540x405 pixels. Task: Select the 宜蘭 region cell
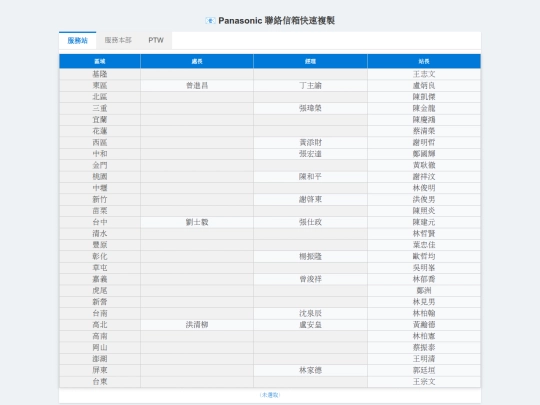100,120
